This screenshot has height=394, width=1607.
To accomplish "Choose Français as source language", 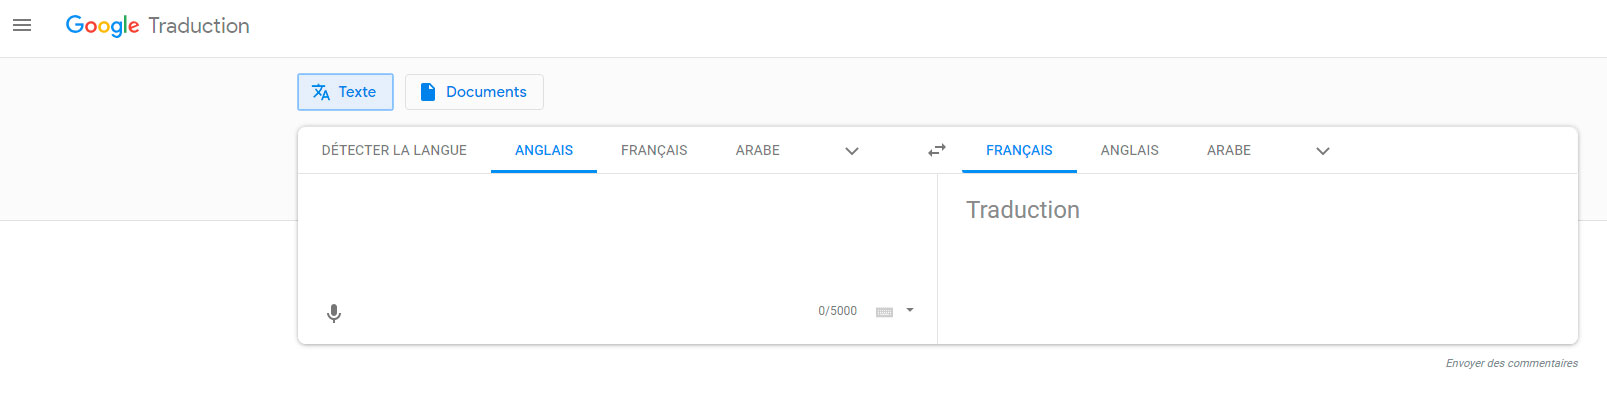I will click(654, 150).
